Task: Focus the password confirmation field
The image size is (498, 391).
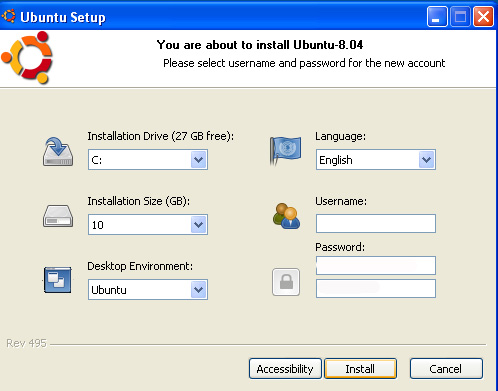Action: 376,288
